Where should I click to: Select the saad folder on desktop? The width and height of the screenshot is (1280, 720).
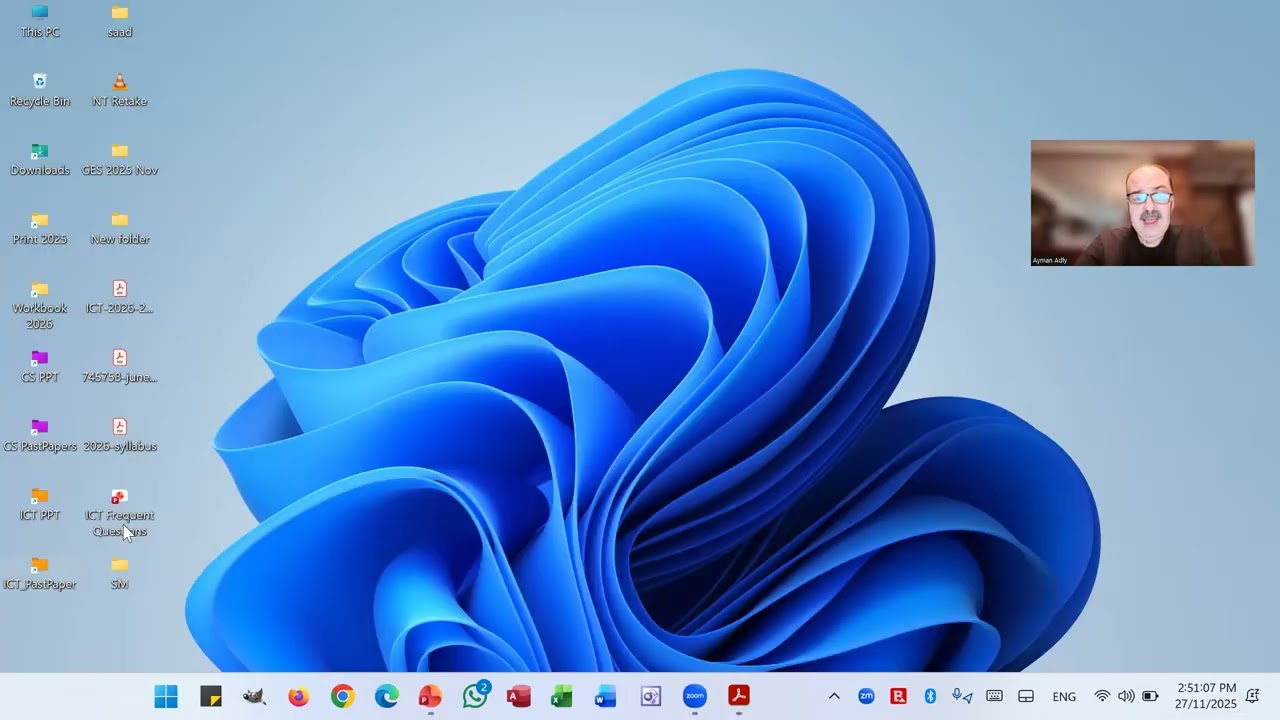(120, 21)
